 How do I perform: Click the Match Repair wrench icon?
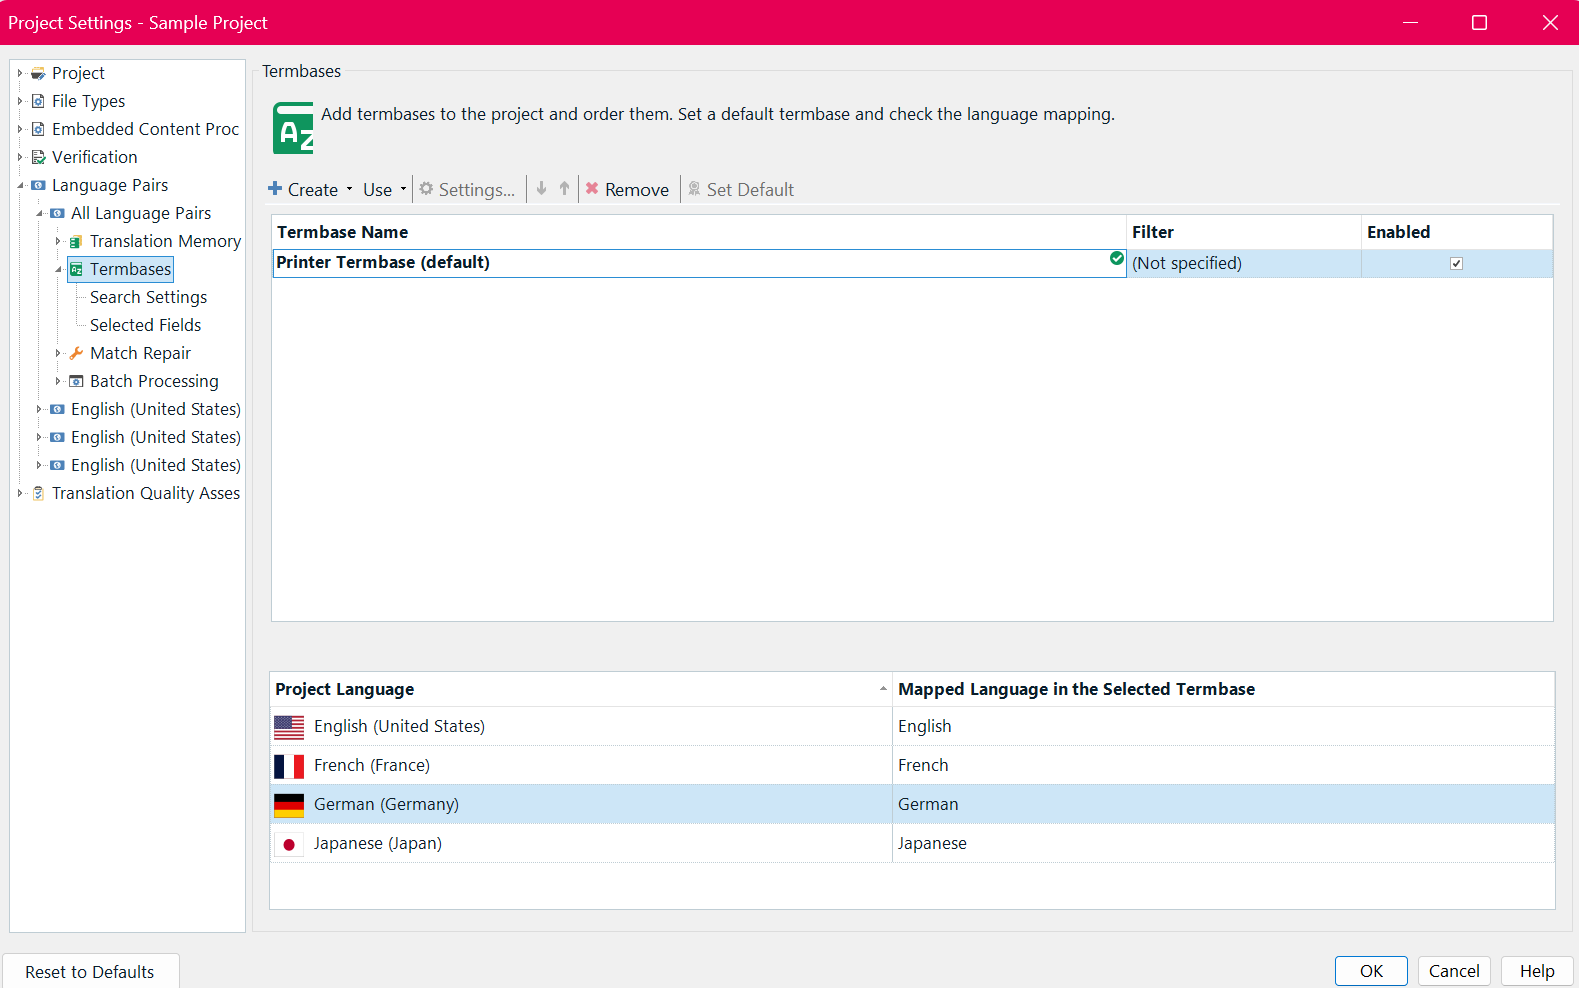76,353
